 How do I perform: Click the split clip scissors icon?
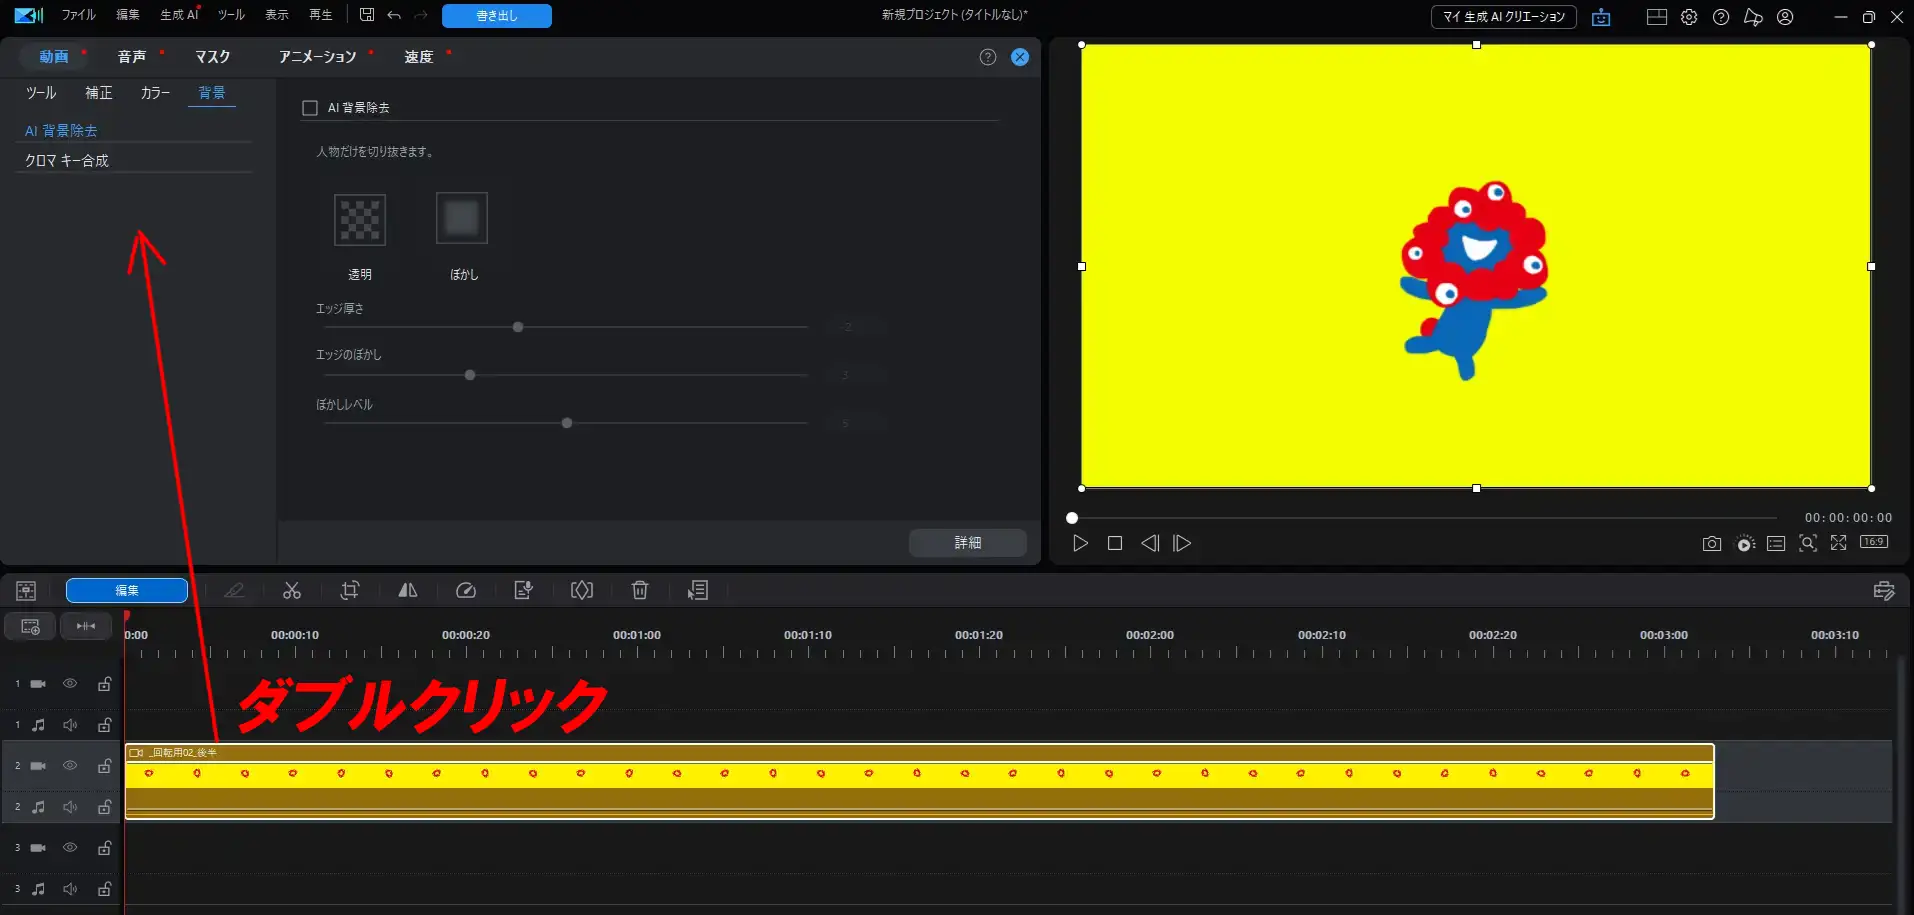tap(291, 591)
